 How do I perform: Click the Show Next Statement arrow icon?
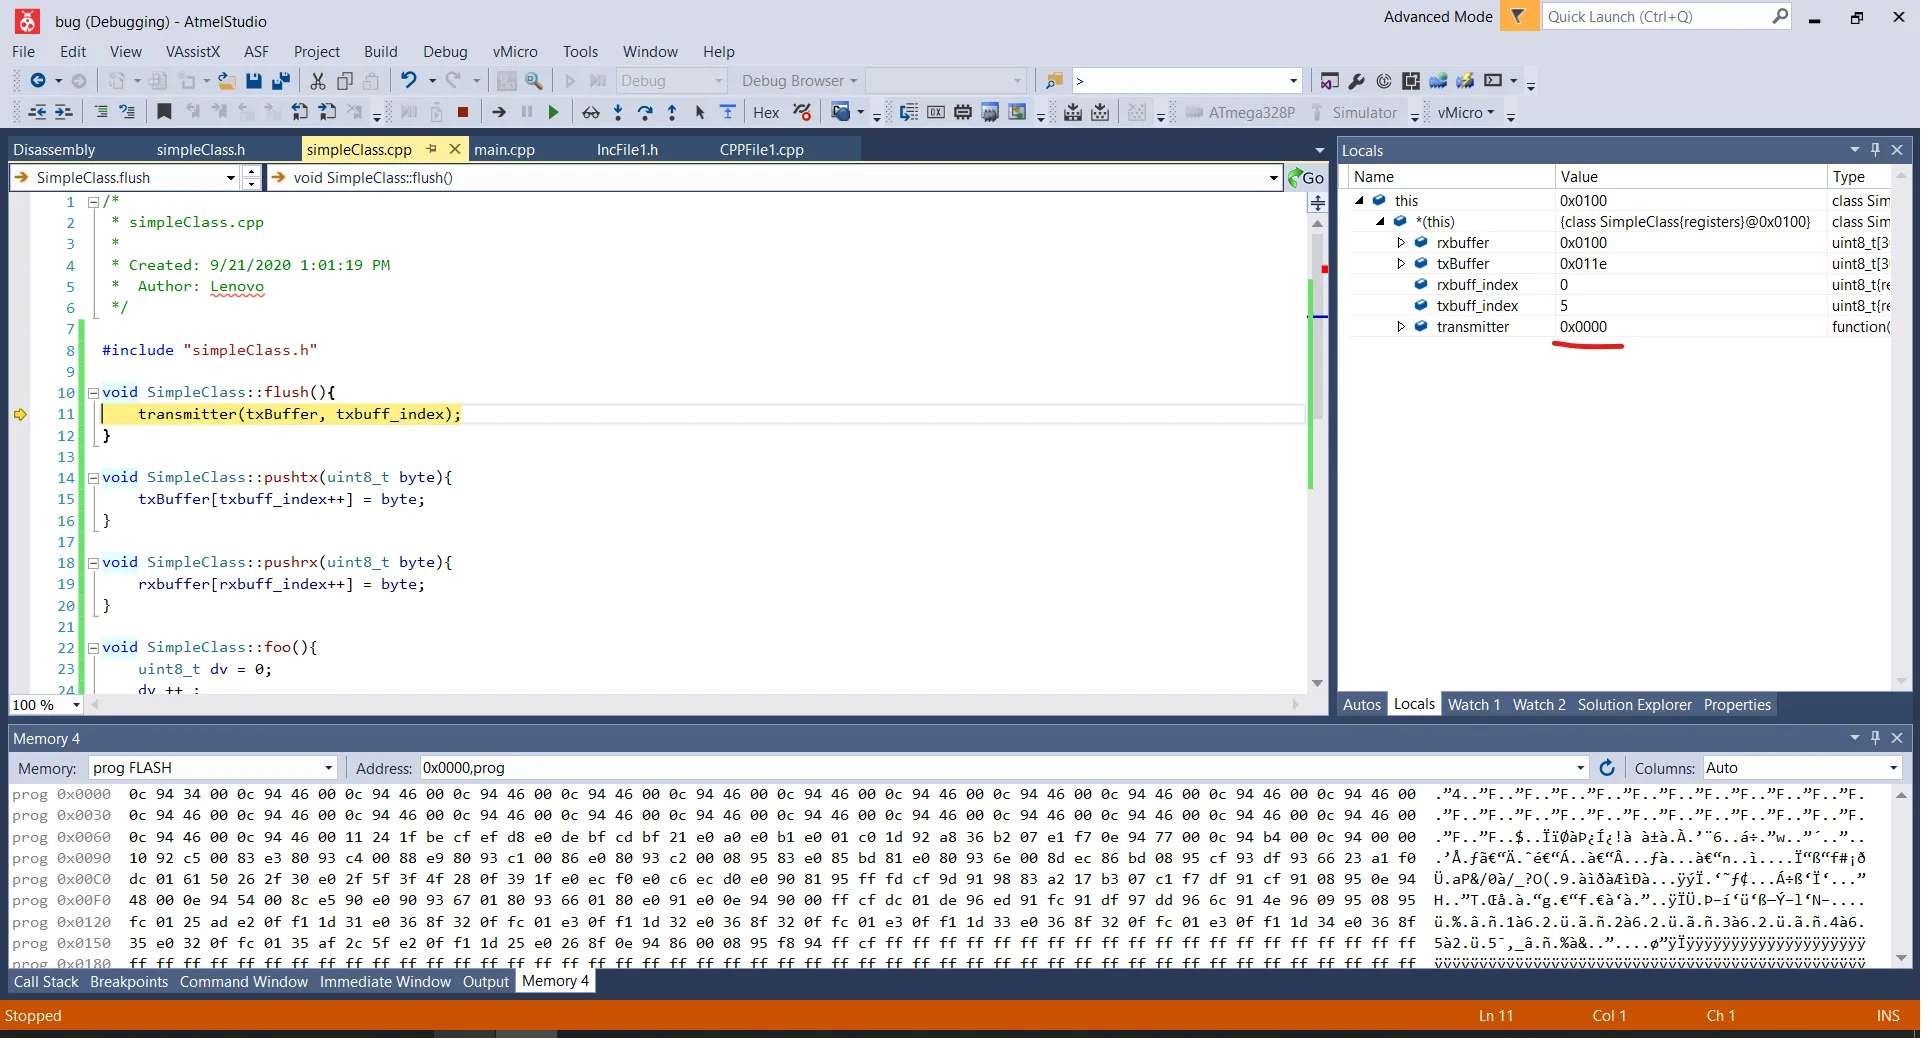pyautogui.click(x=499, y=112)
